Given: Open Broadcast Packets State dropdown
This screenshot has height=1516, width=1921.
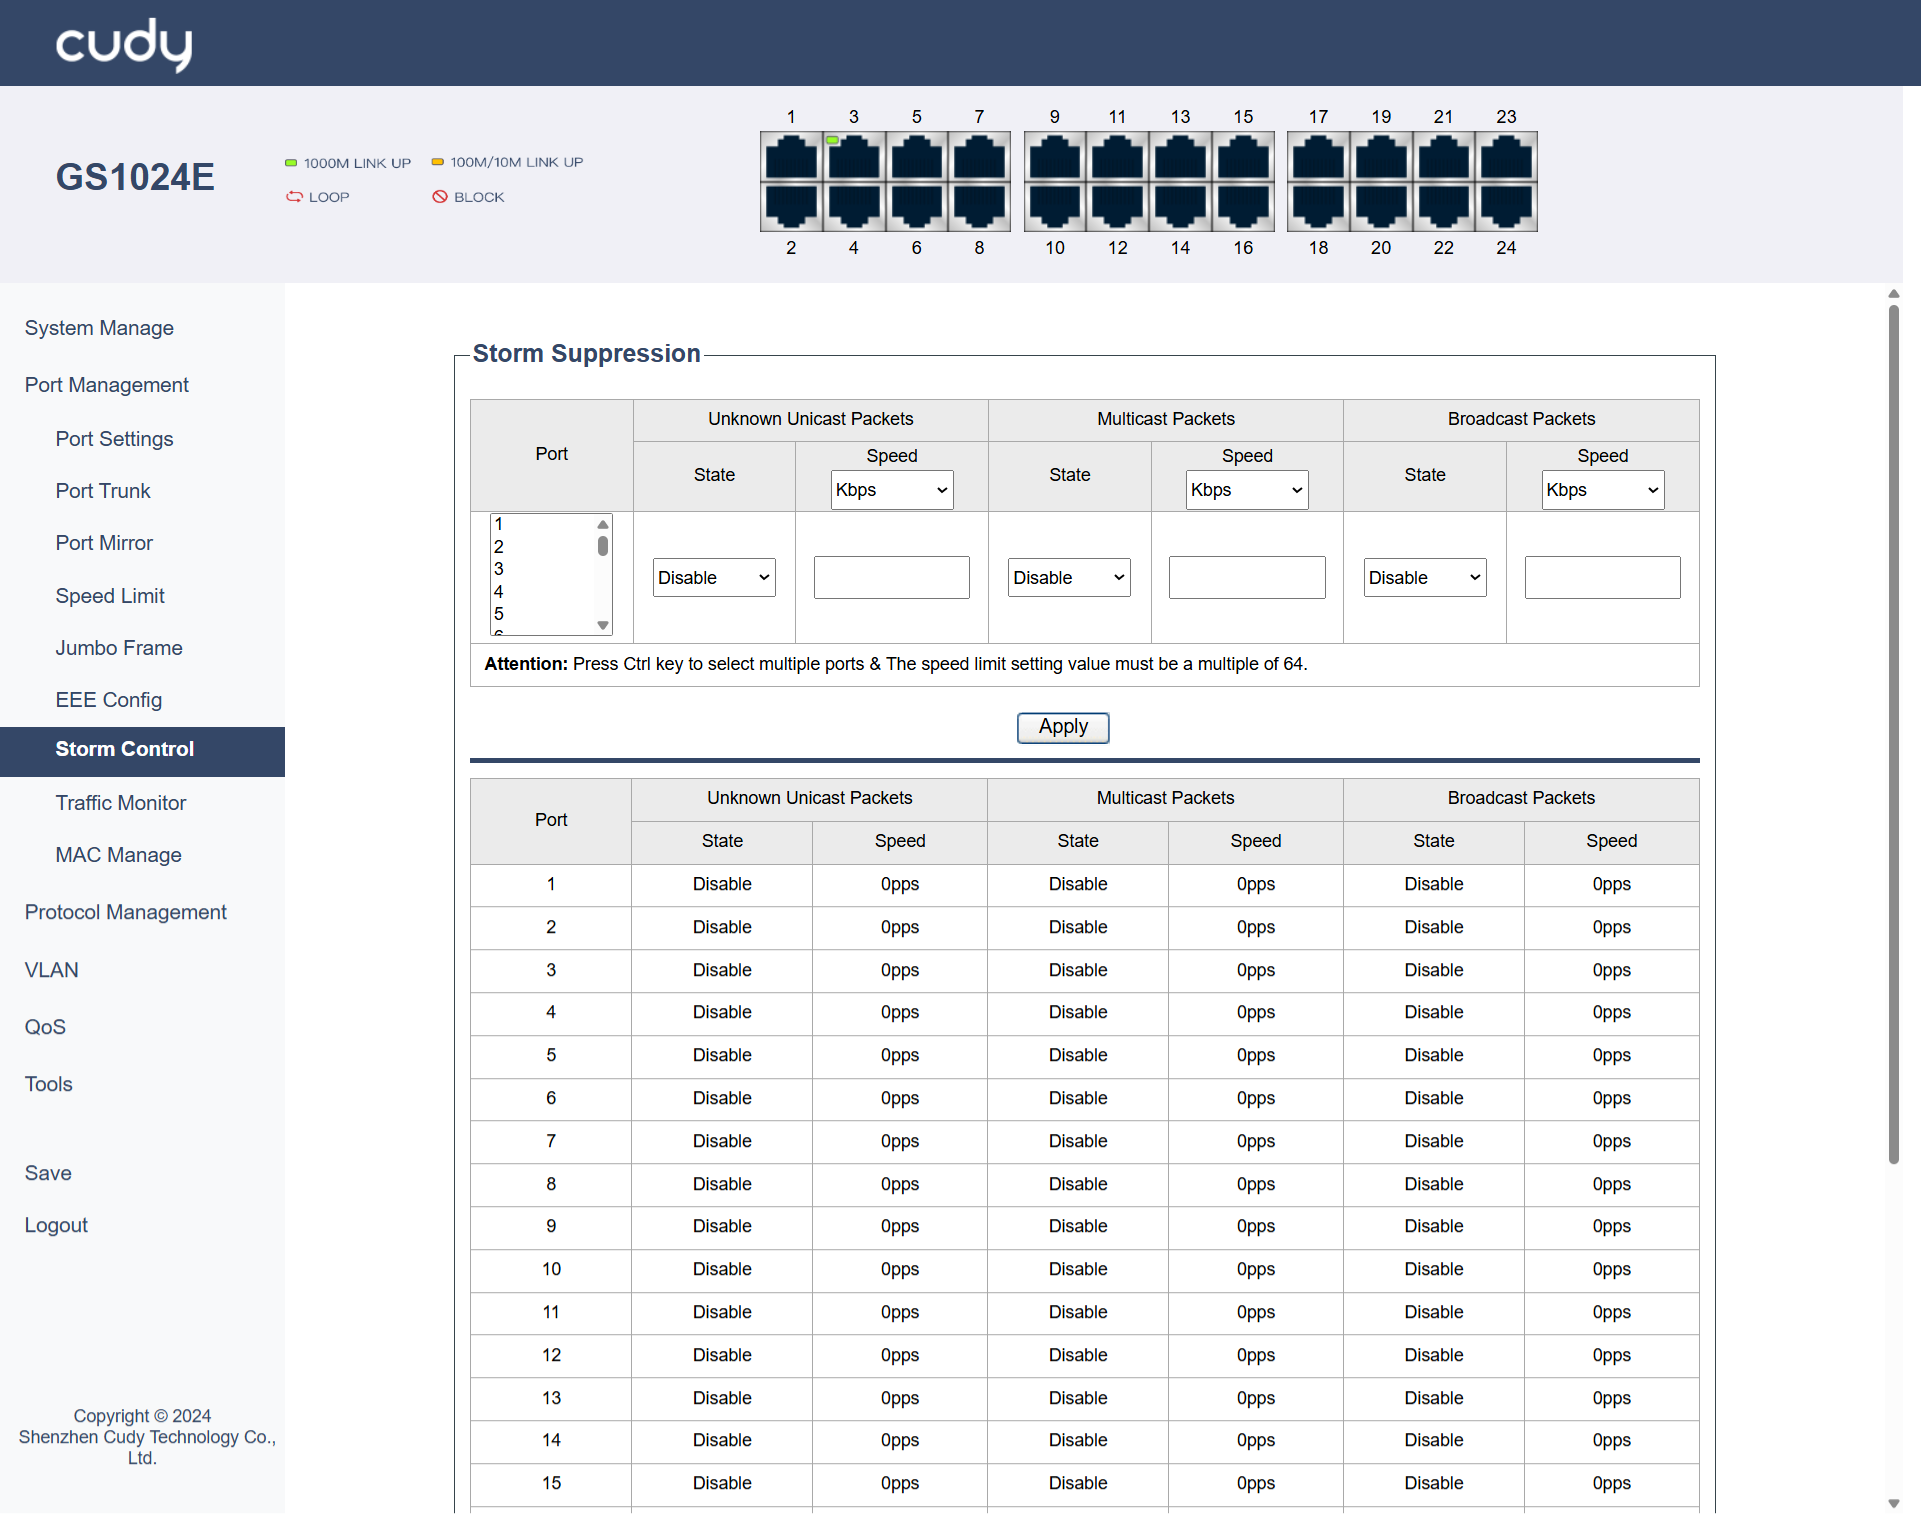Looking at the screenshot, I should [x=1424, y=578].
